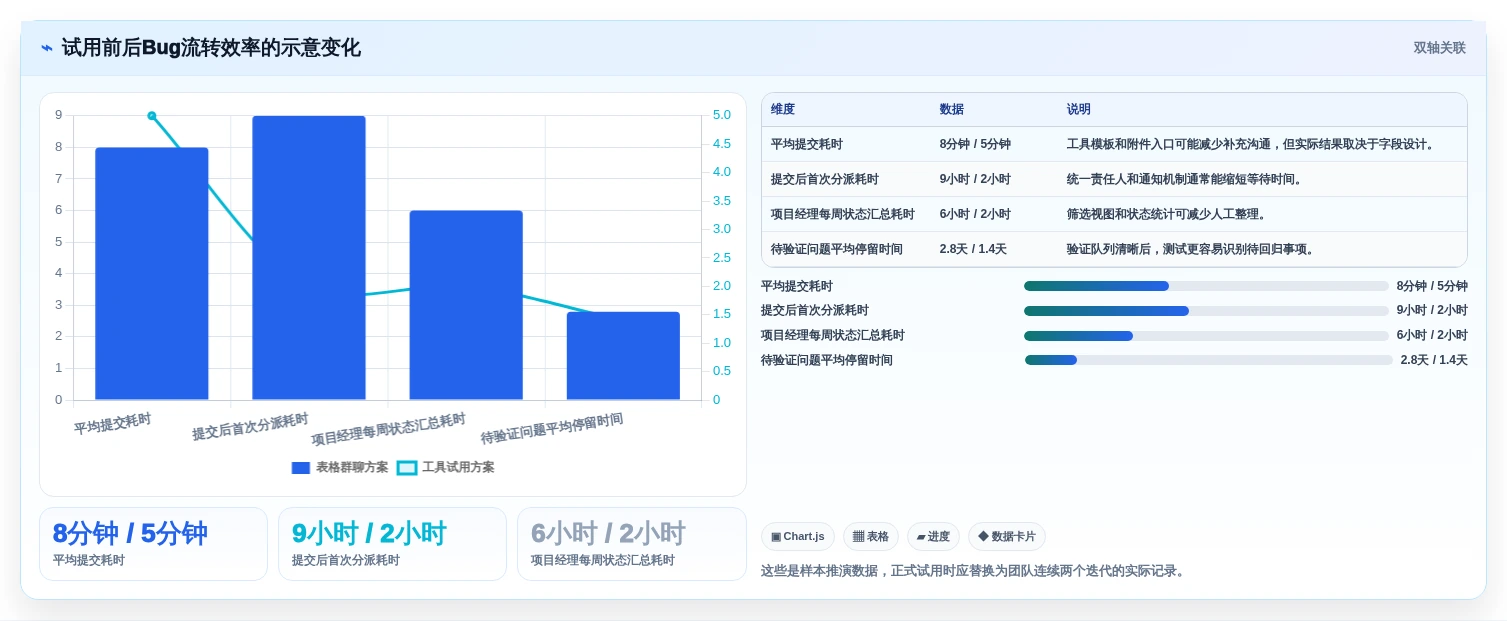The image size is (1507, 621).
Task: Click table row label 平均提交耗时
Action: pos(807,144)
